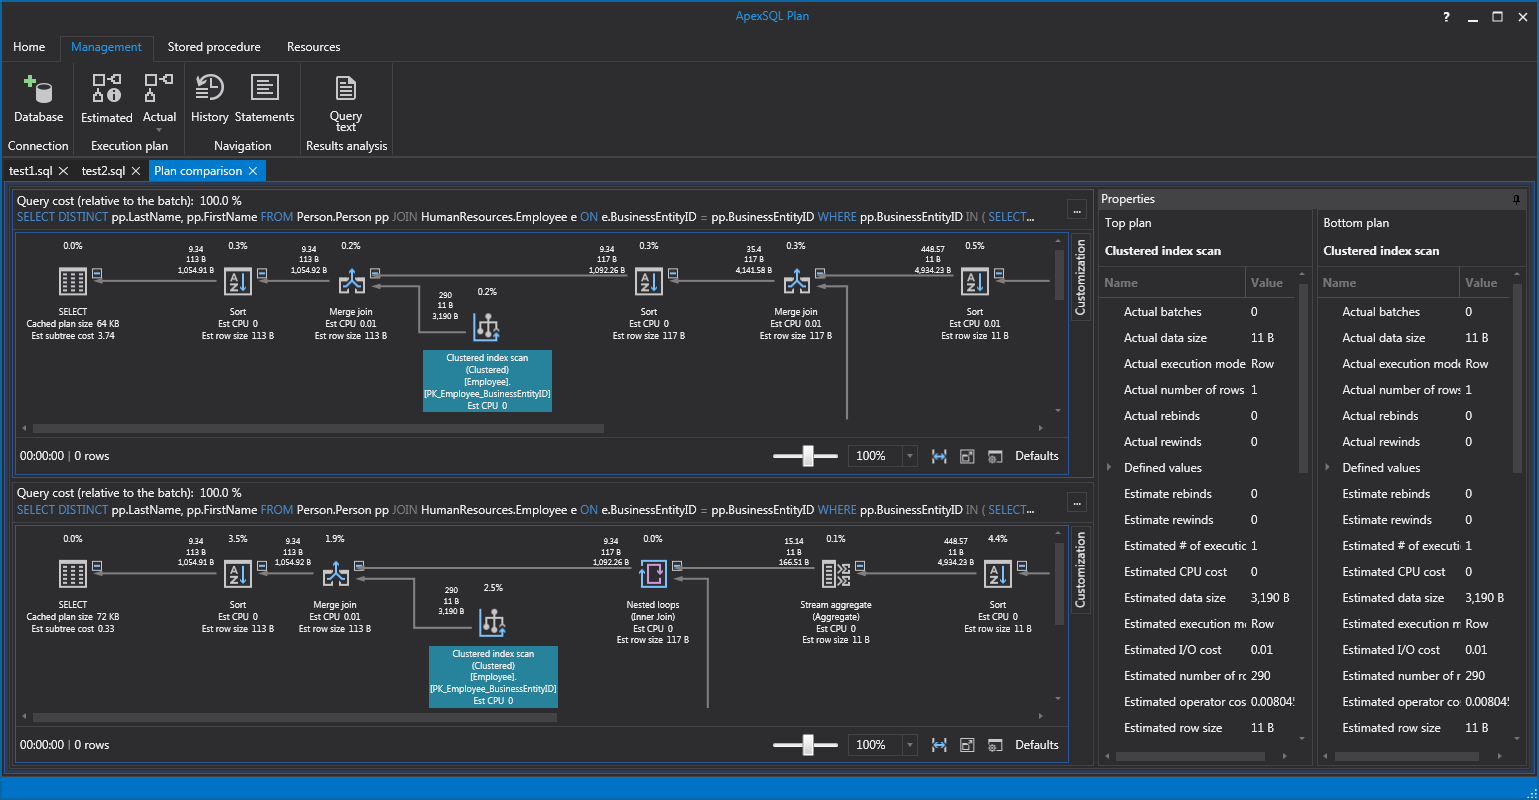Click the Estimated execution plan icon
The height and width of the screenshot is (800, 1539).
click(x=106, y=88)
